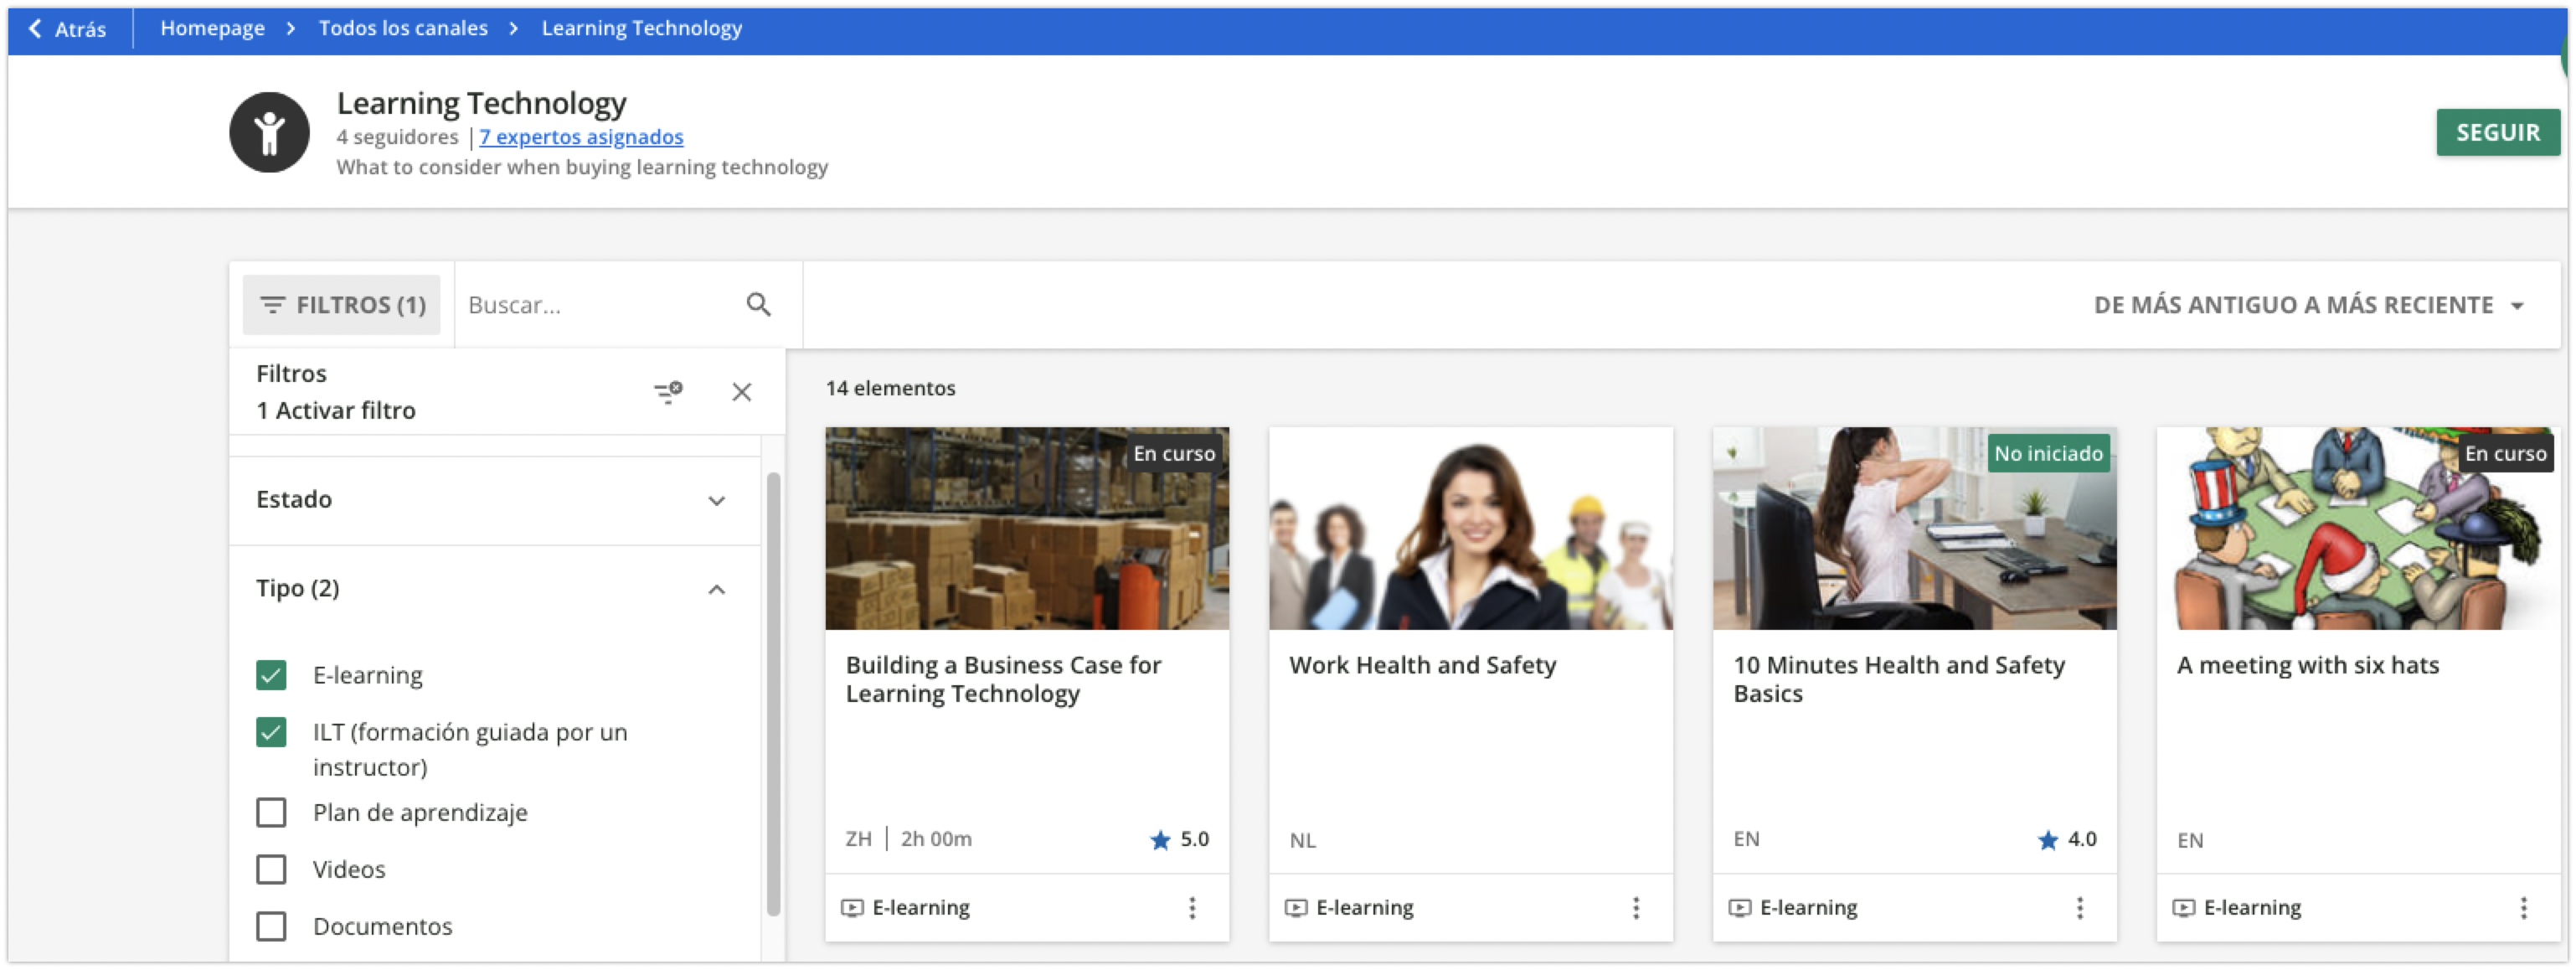The width and height of the screenshot is (2576, 970).
Task: Click the Learning Technology channel avatar icon
Action: pyautogui.click(x=269, y=132)
